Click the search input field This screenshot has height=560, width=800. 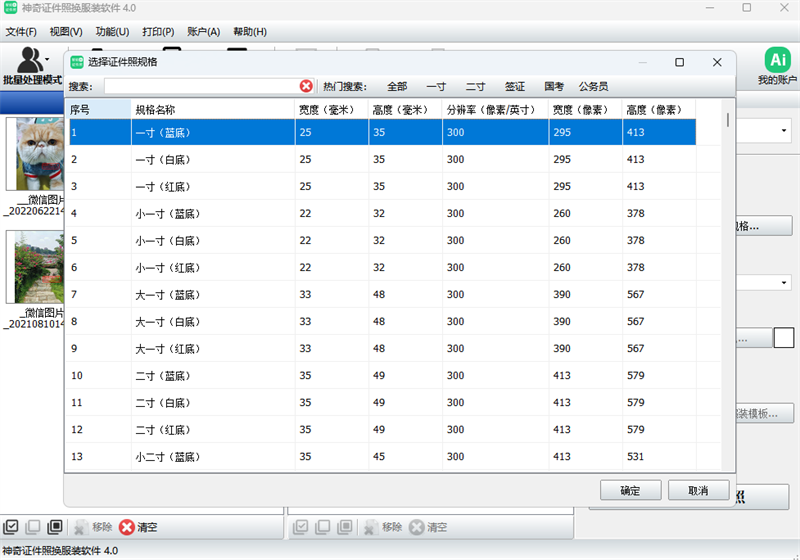click(200, 87)
